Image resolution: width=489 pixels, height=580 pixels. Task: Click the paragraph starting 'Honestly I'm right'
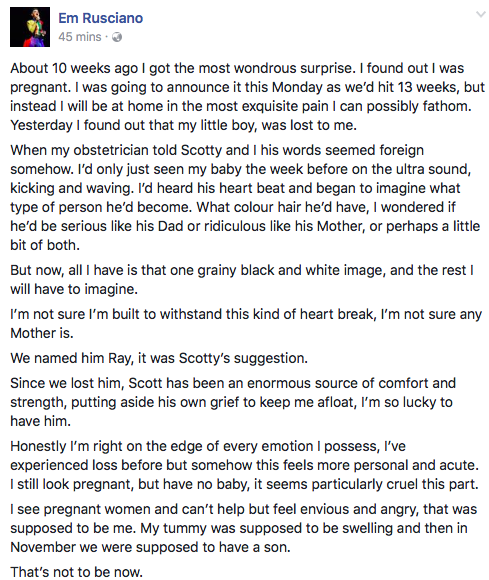244,465
